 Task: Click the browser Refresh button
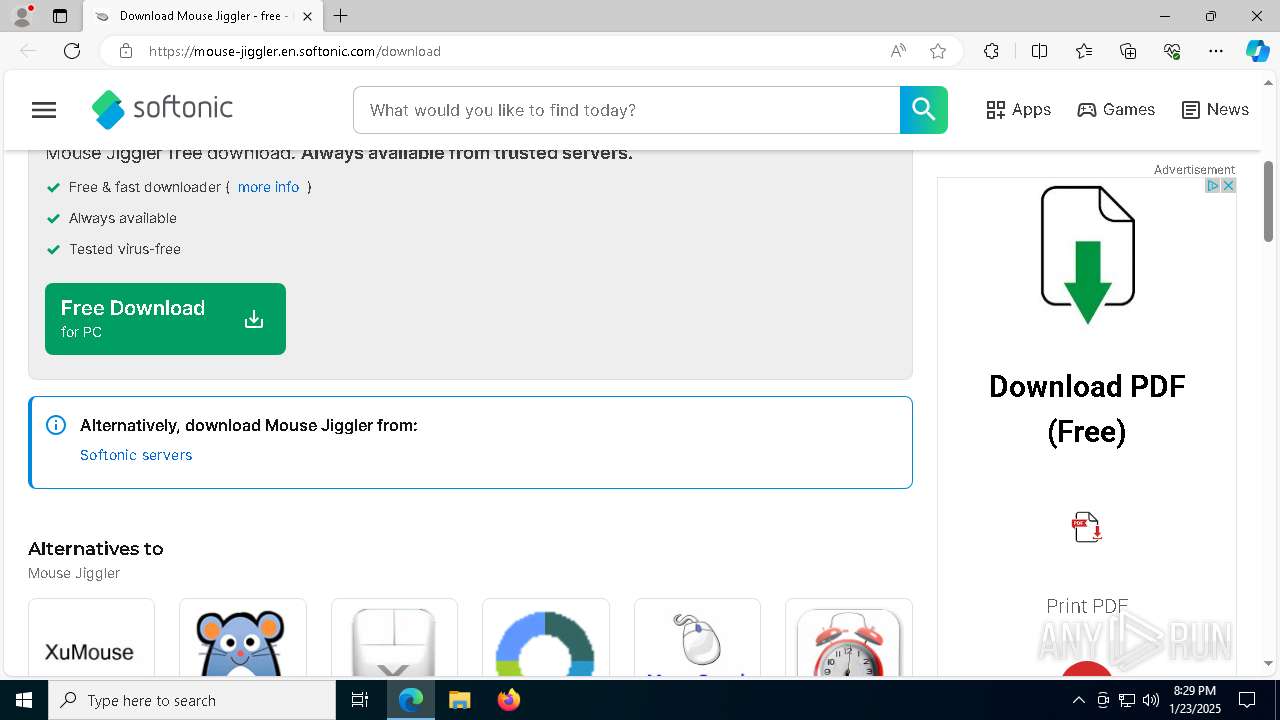72,51
